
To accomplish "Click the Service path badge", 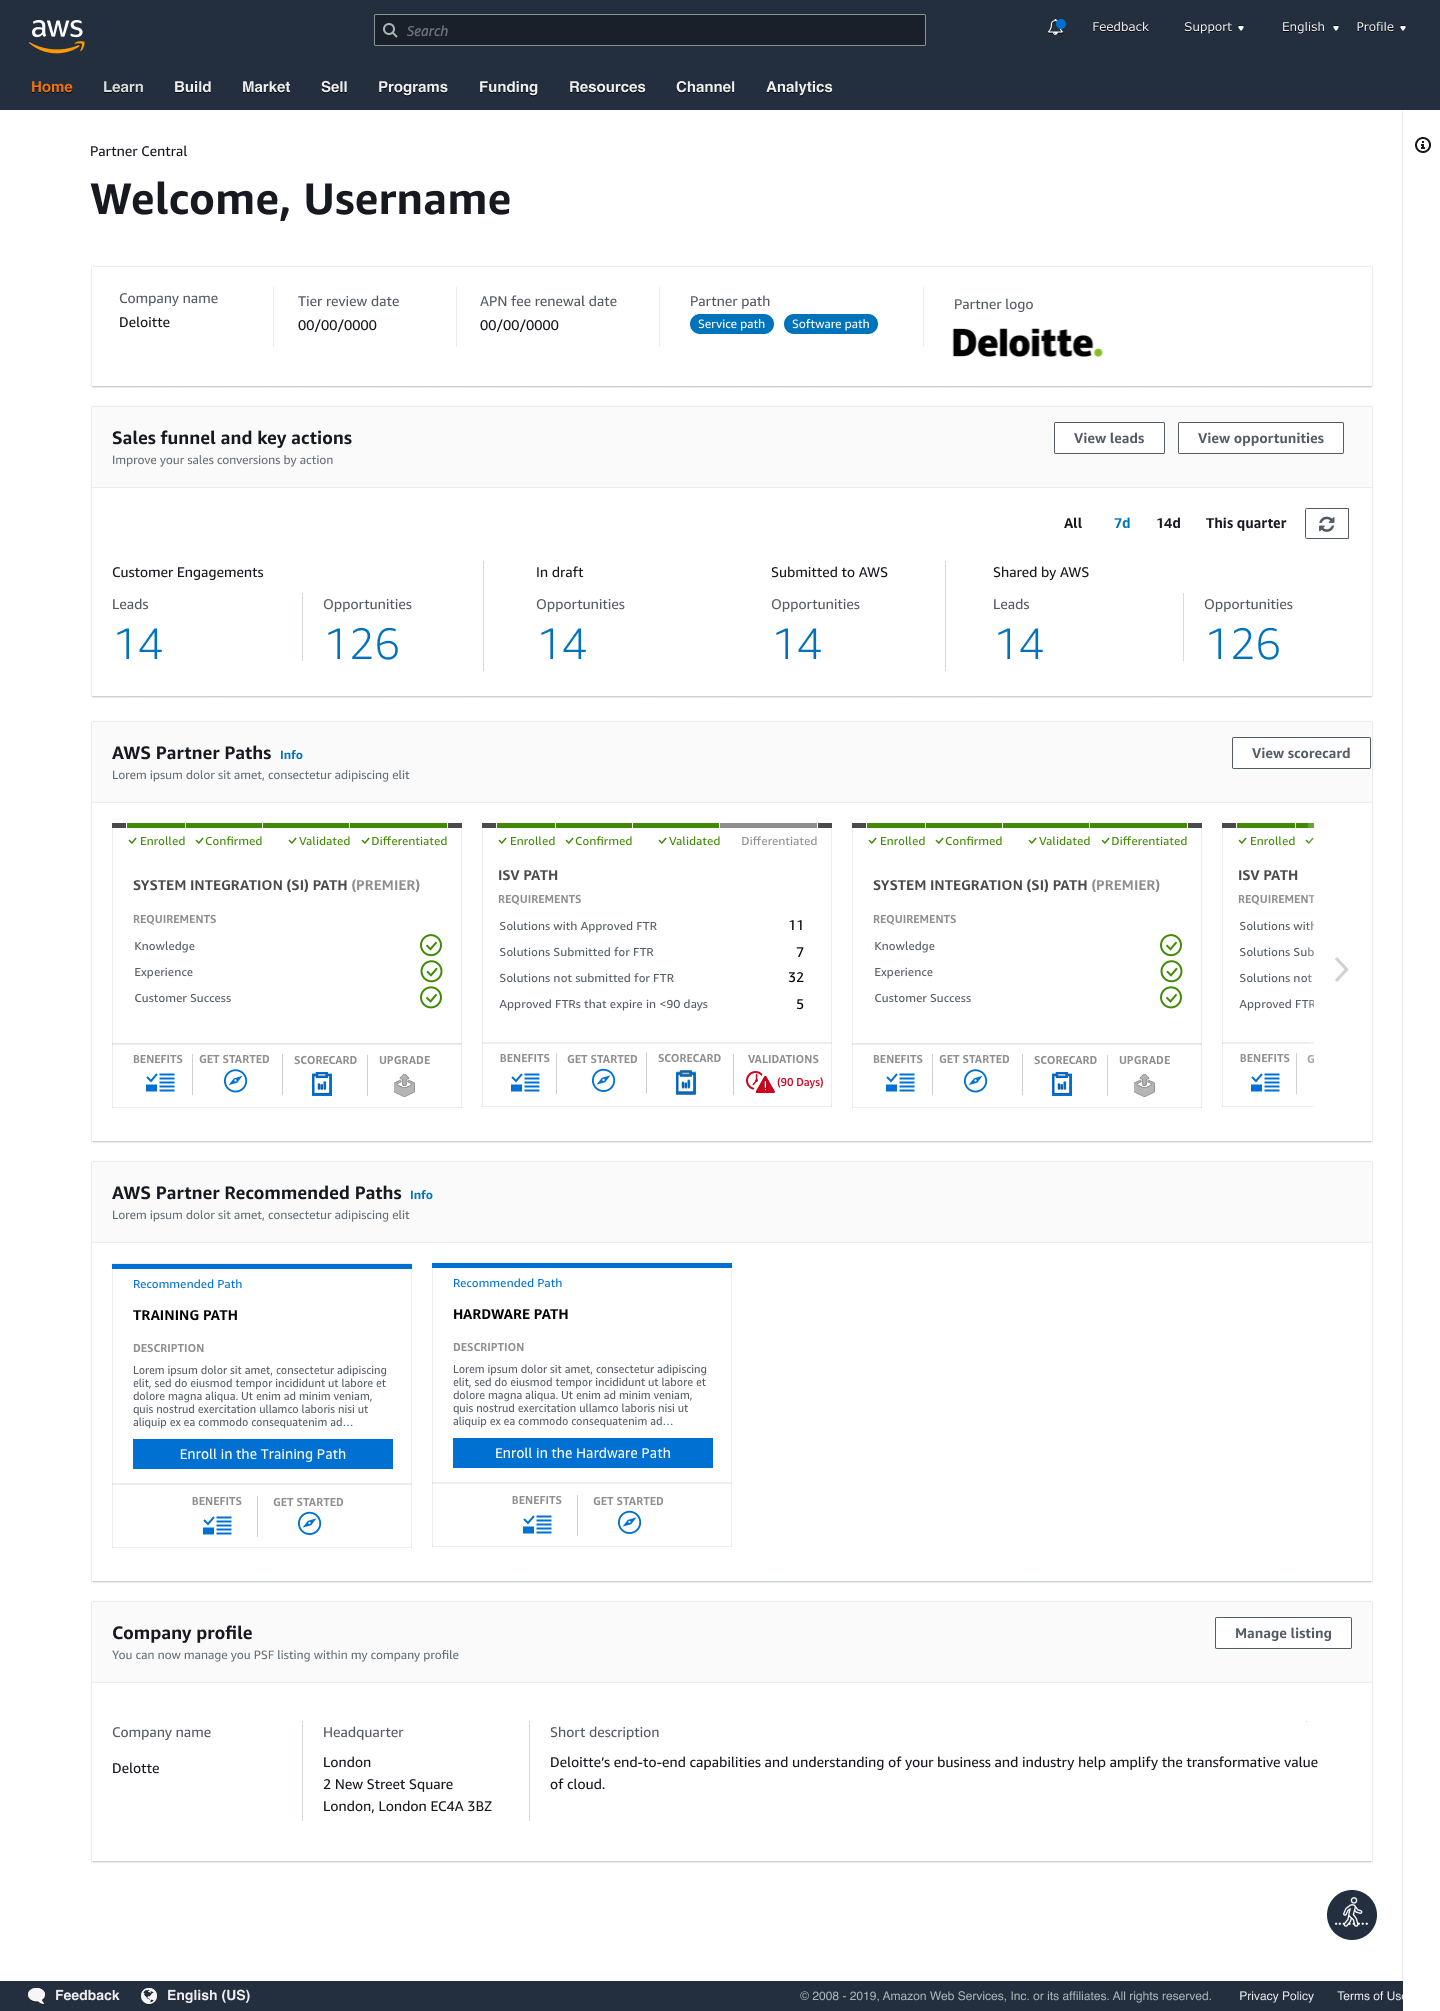I will [x=731, y=324].
